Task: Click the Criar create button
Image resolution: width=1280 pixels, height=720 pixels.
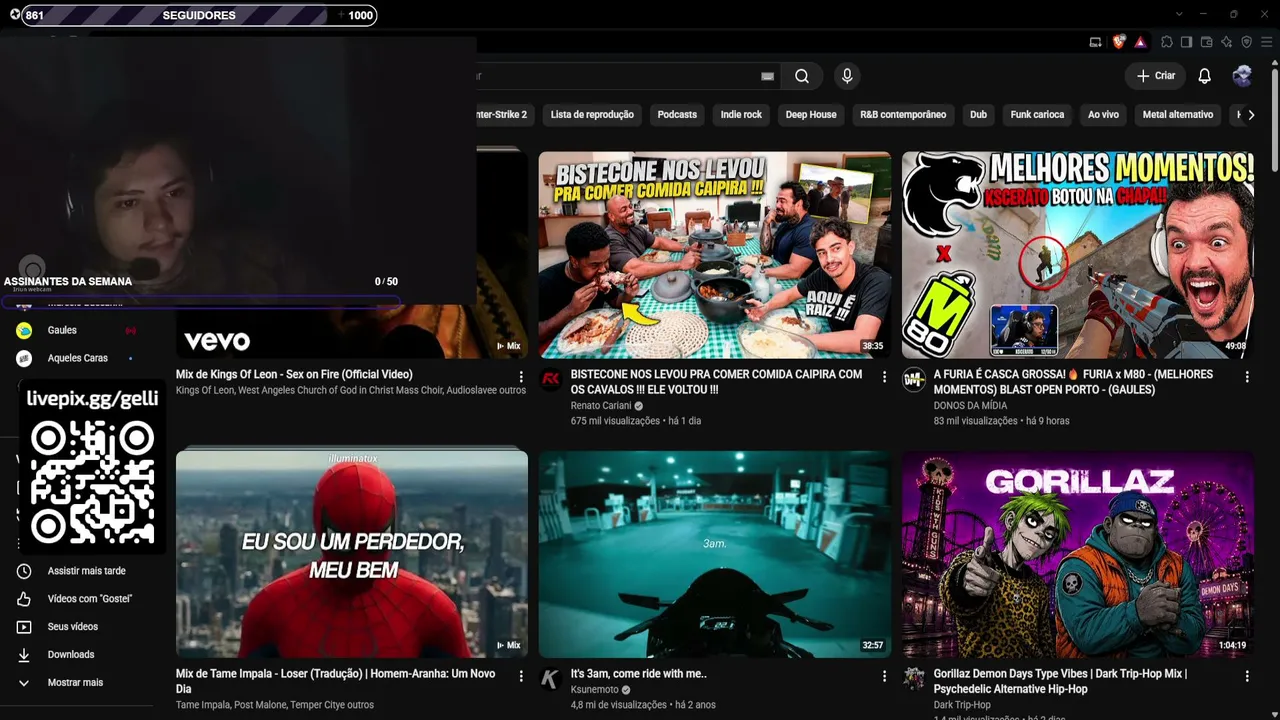Action: (1155, 76)
